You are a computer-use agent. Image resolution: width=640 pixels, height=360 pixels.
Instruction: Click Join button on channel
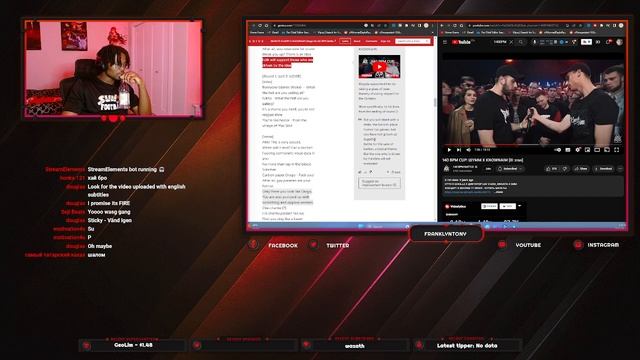tap(488, 169)
